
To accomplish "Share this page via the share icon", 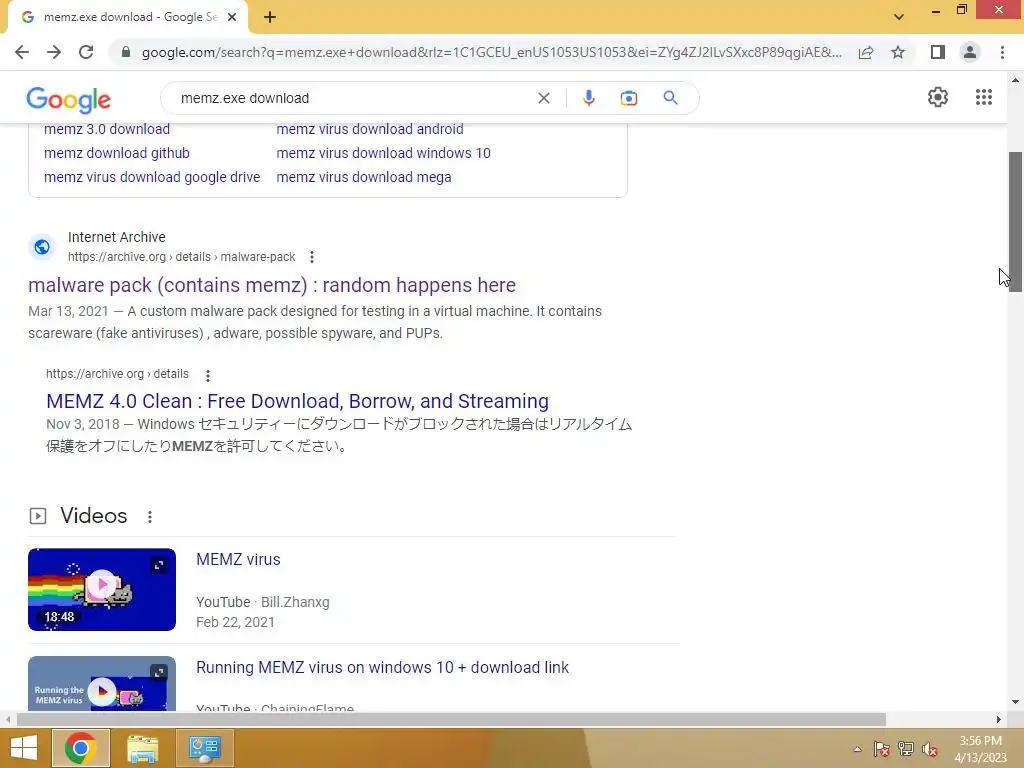I will pyautogui.click(x=866, y=52).
